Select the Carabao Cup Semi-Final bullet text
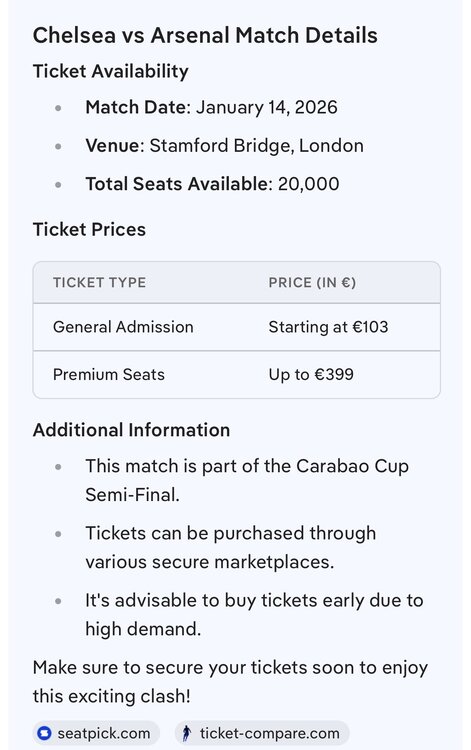471x750 pixels. click(x=247, y=480)
